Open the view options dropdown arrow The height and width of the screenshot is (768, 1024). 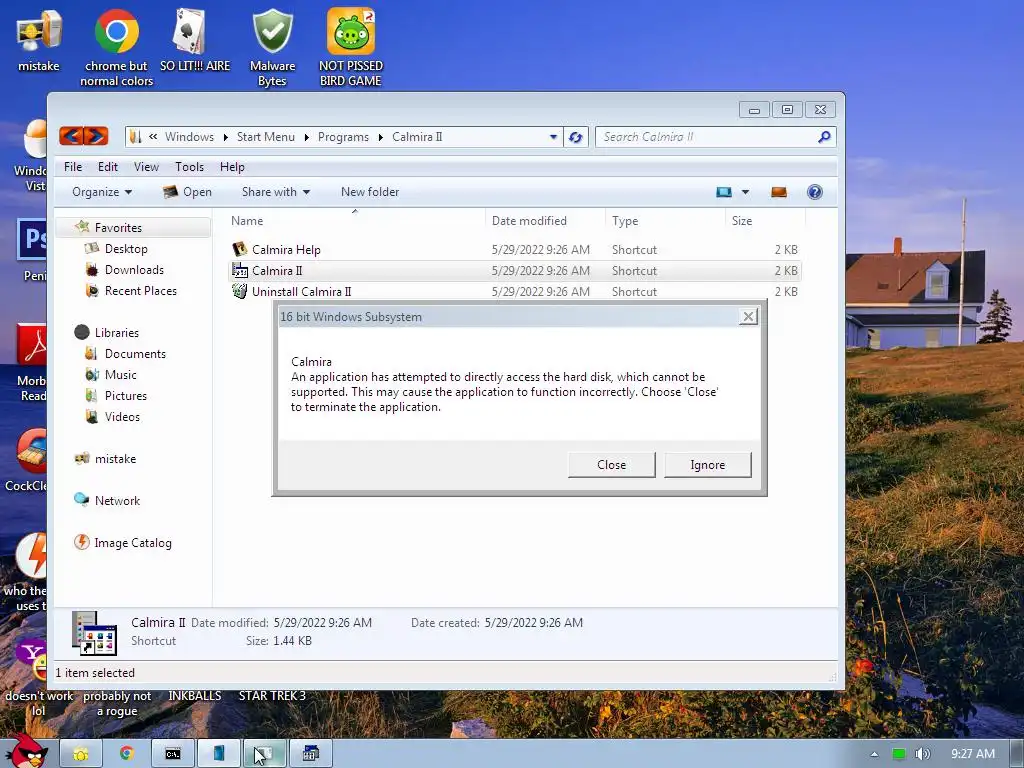pos(745,192)
